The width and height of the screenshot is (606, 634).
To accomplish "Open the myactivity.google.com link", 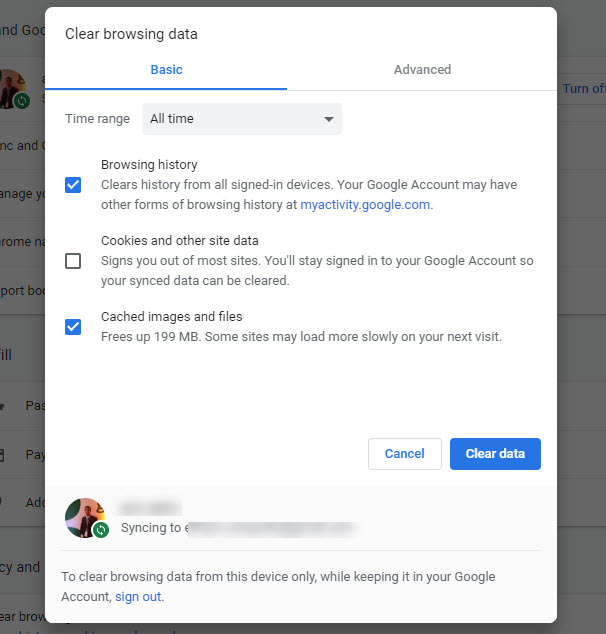I will tap(365, 205).
